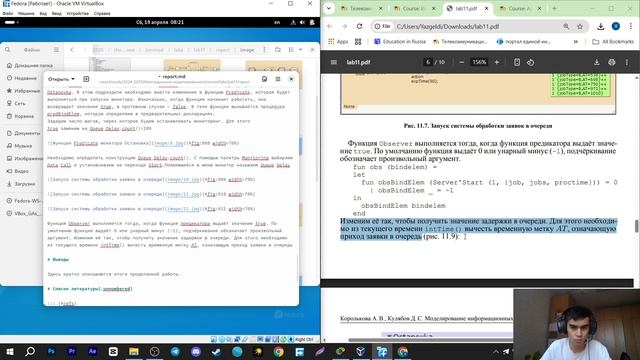Click the search icon in Files window

pos(8,50)
